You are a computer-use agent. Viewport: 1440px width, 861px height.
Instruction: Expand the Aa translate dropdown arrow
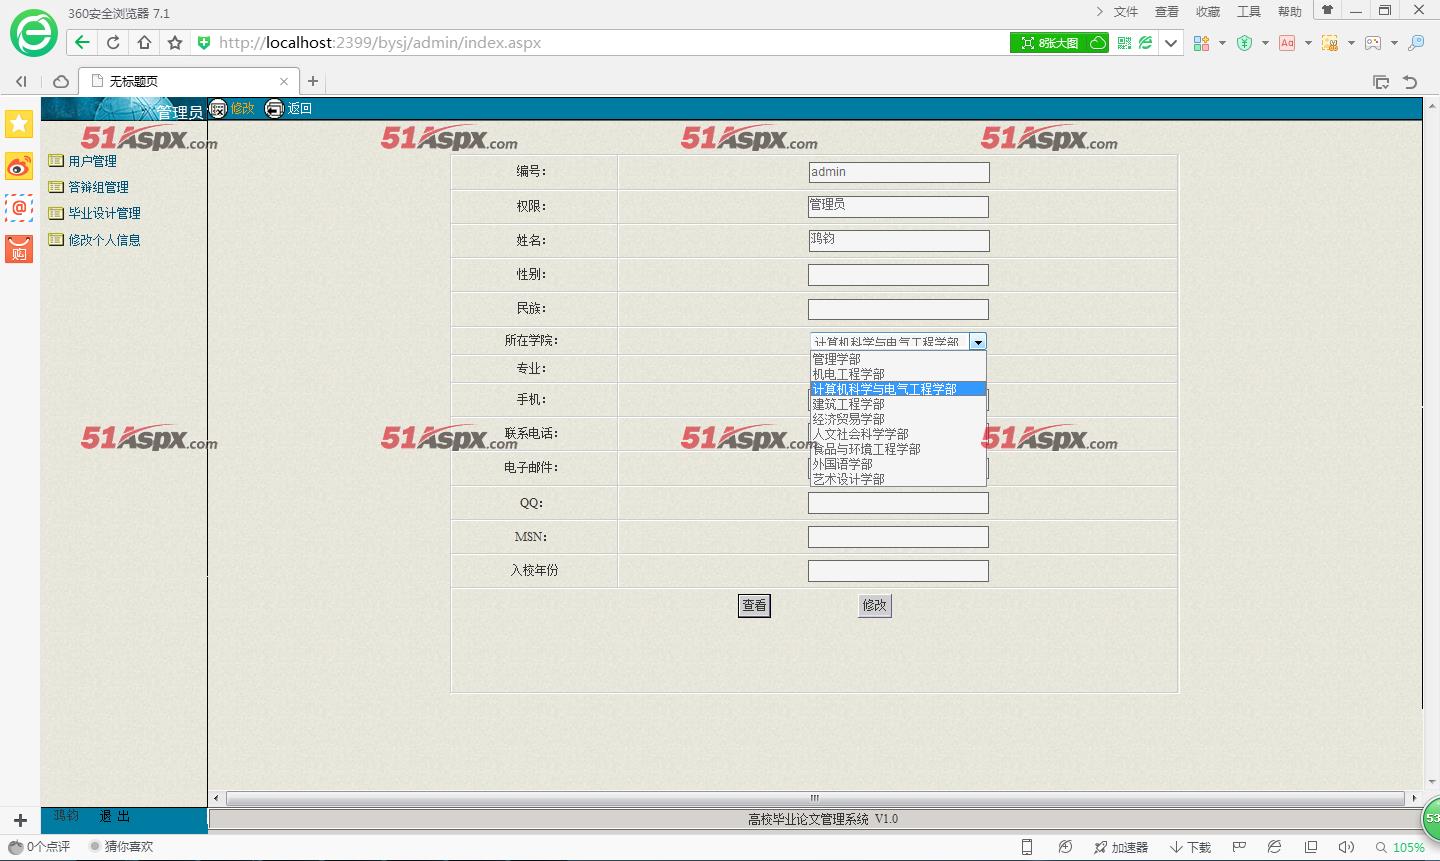tap(1308, 43)
